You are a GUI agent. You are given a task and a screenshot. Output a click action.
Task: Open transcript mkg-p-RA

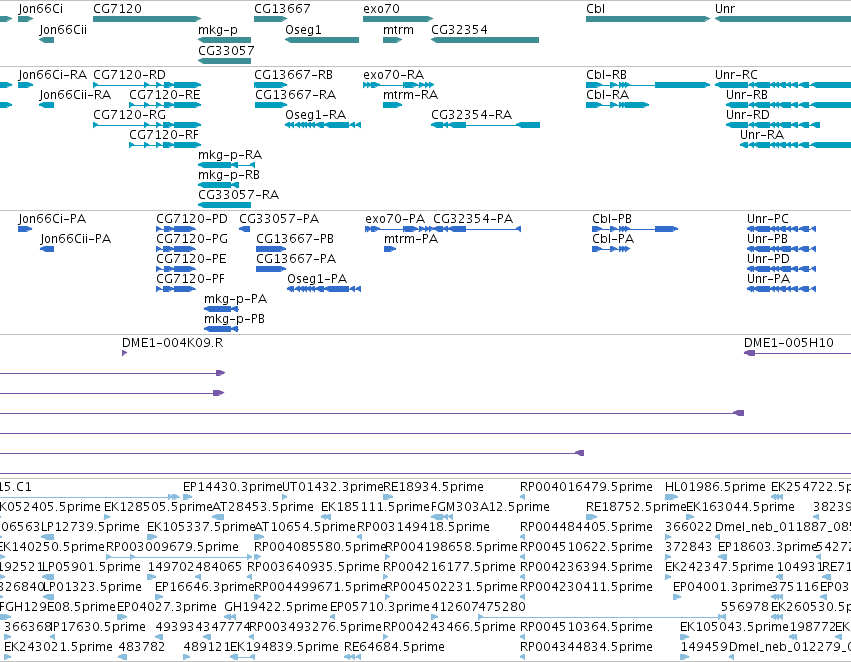click(230, 155)
